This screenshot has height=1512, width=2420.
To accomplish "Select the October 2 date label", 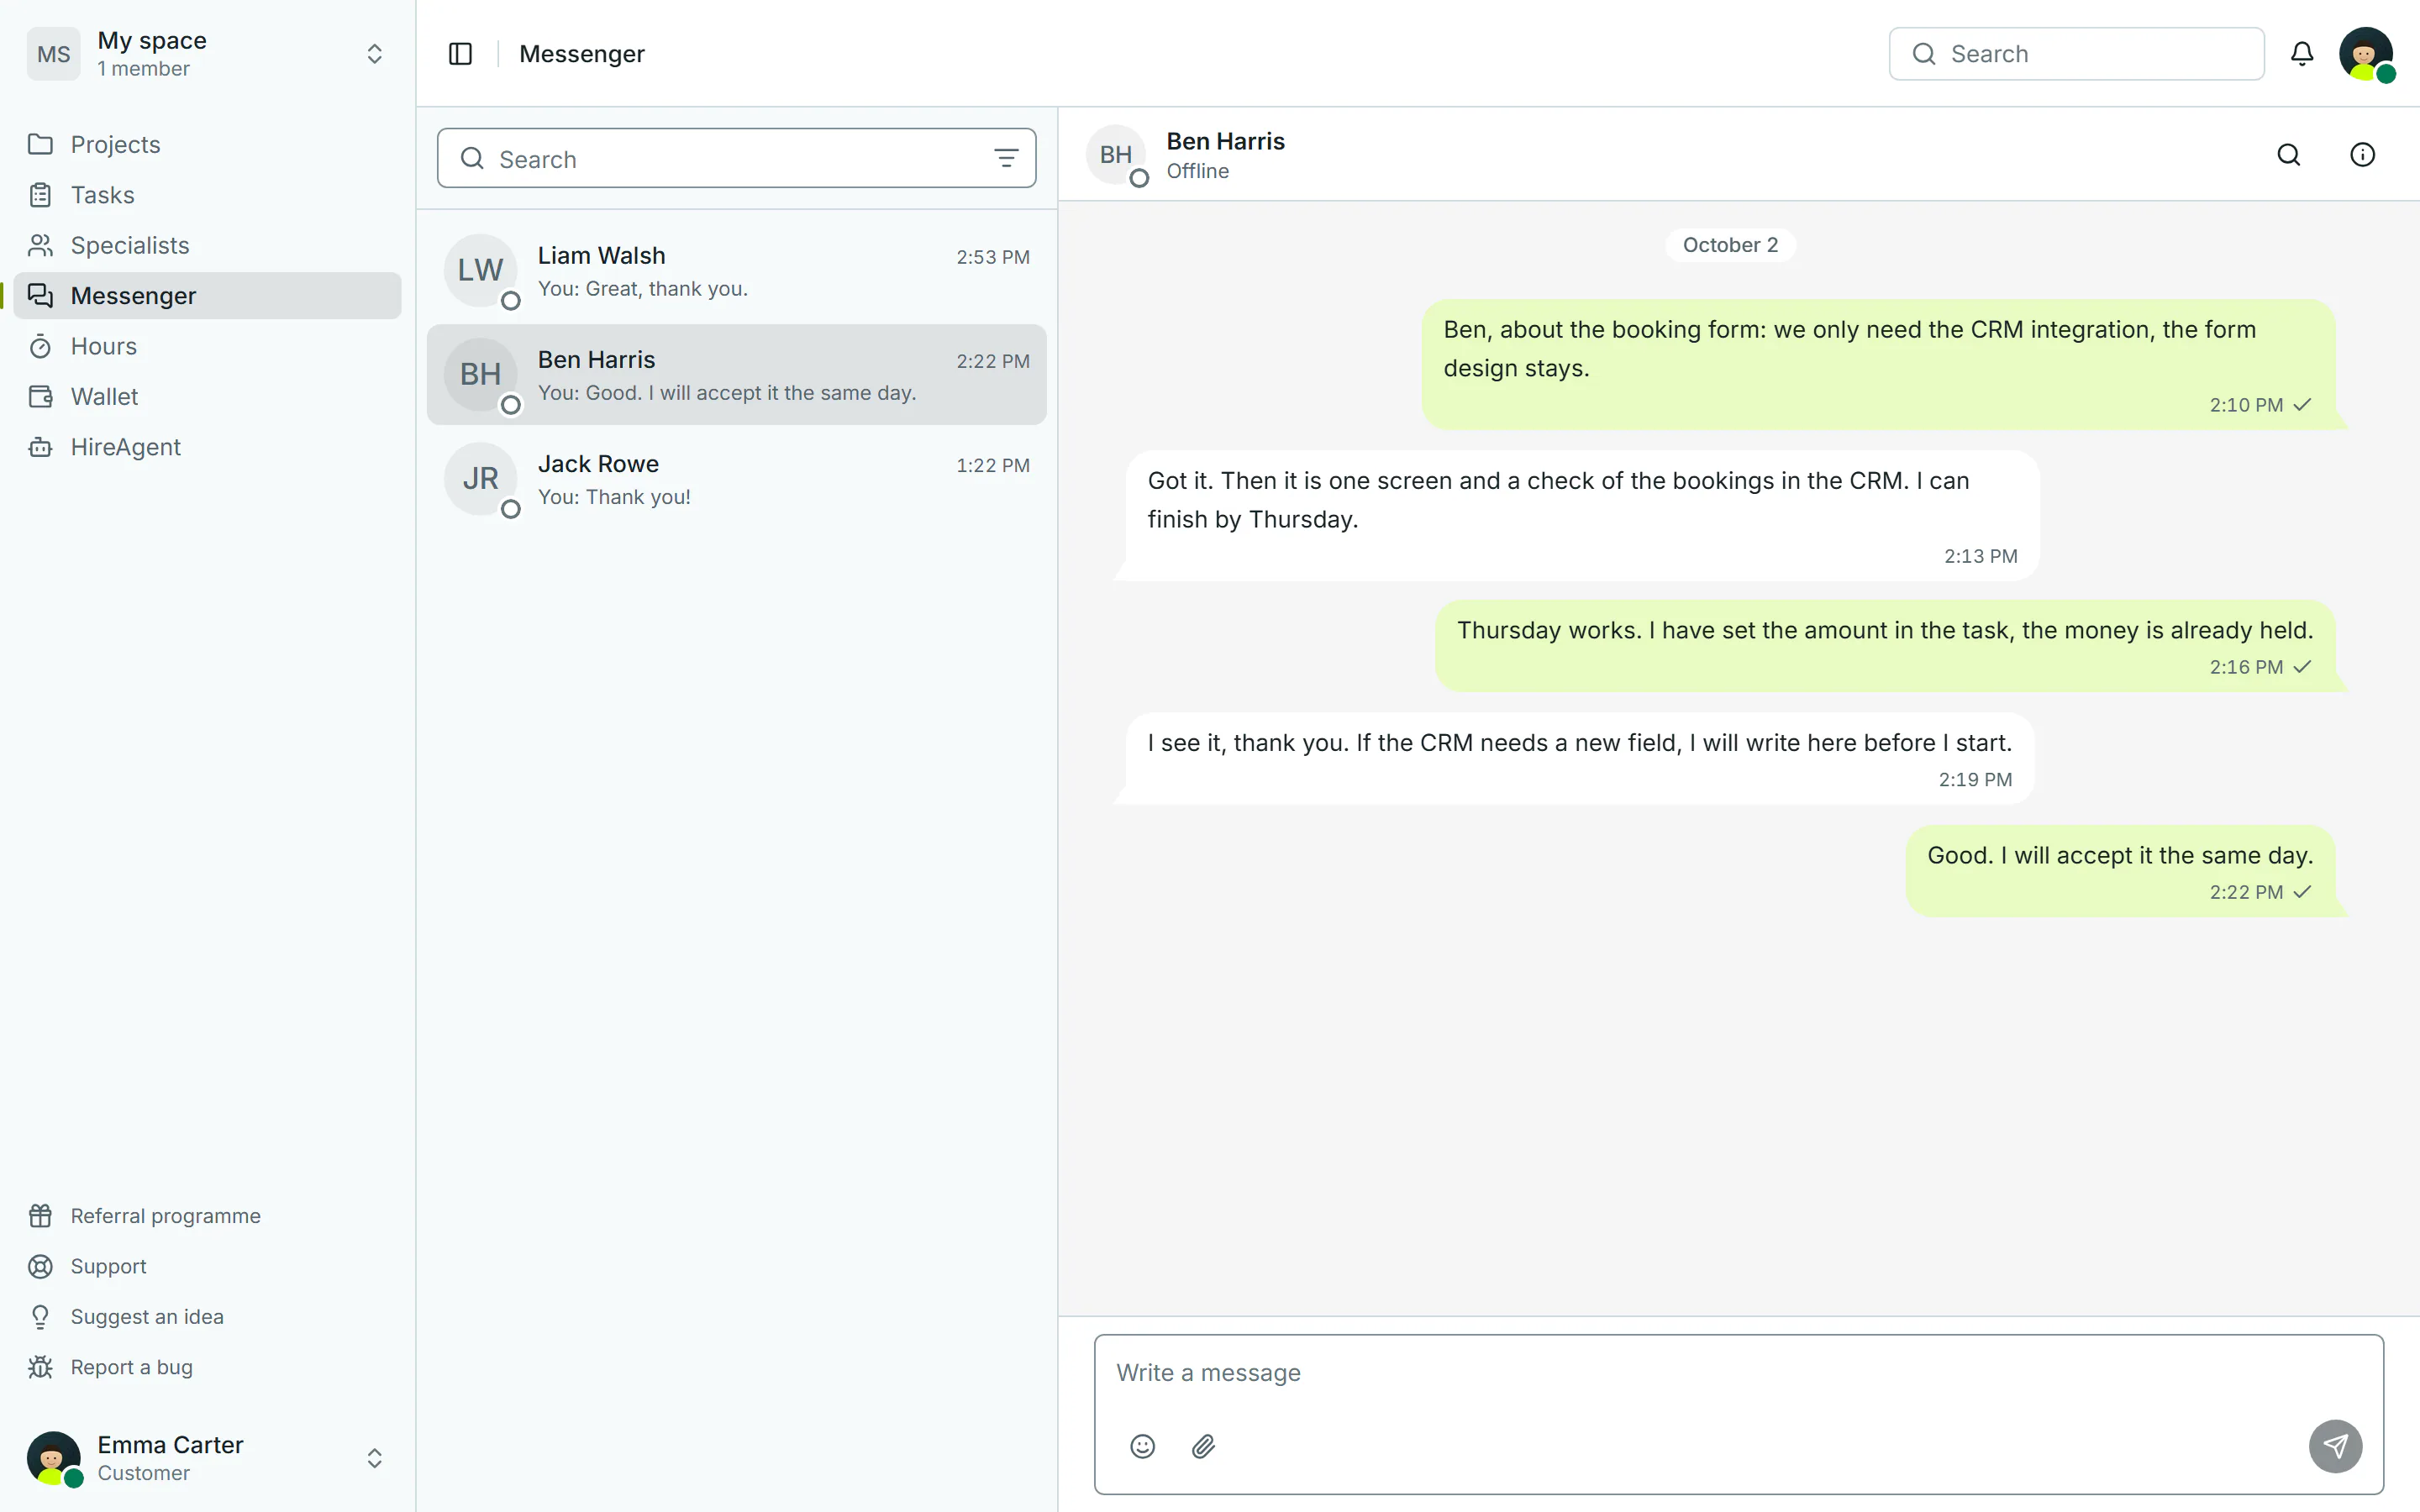I will coord(1730,245).
